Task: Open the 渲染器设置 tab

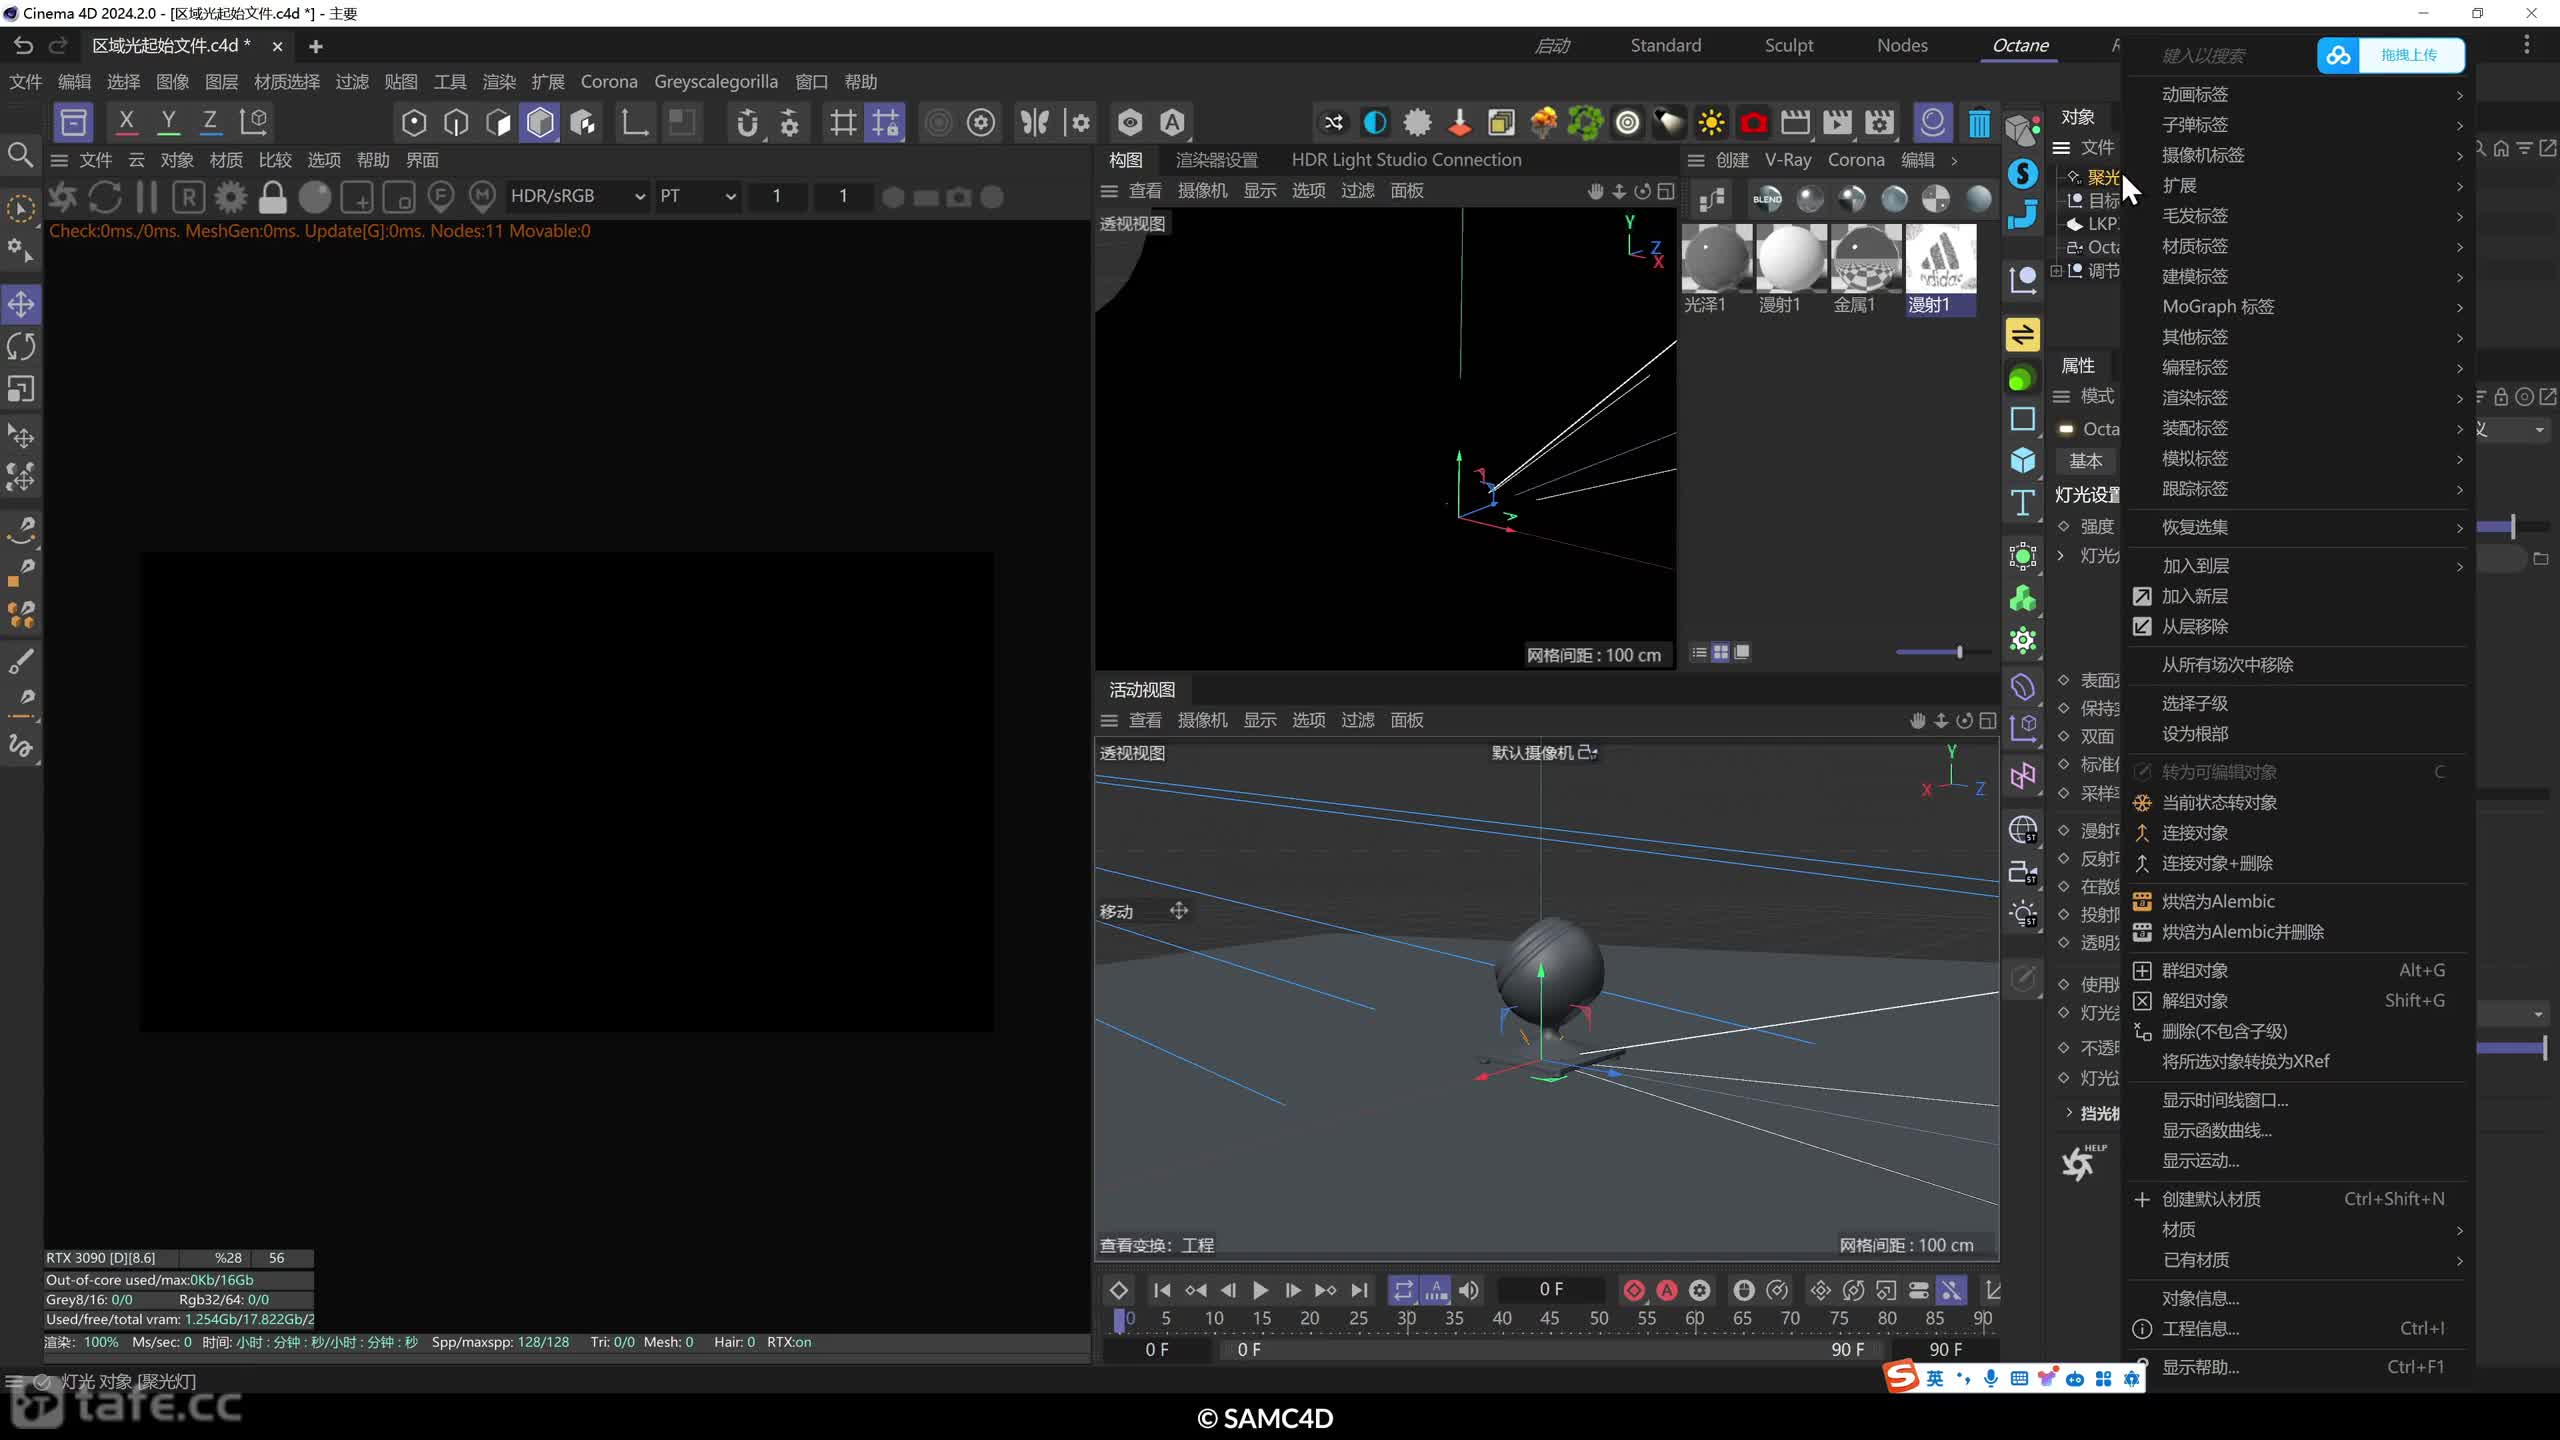Action: point(1216,160)
